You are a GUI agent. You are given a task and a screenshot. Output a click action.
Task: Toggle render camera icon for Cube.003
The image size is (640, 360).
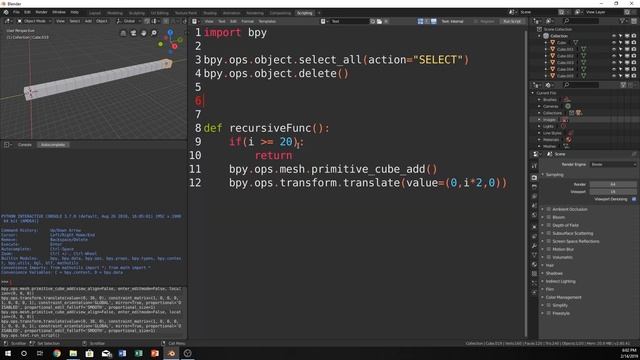pyautogui.click(x=634, y=62)
